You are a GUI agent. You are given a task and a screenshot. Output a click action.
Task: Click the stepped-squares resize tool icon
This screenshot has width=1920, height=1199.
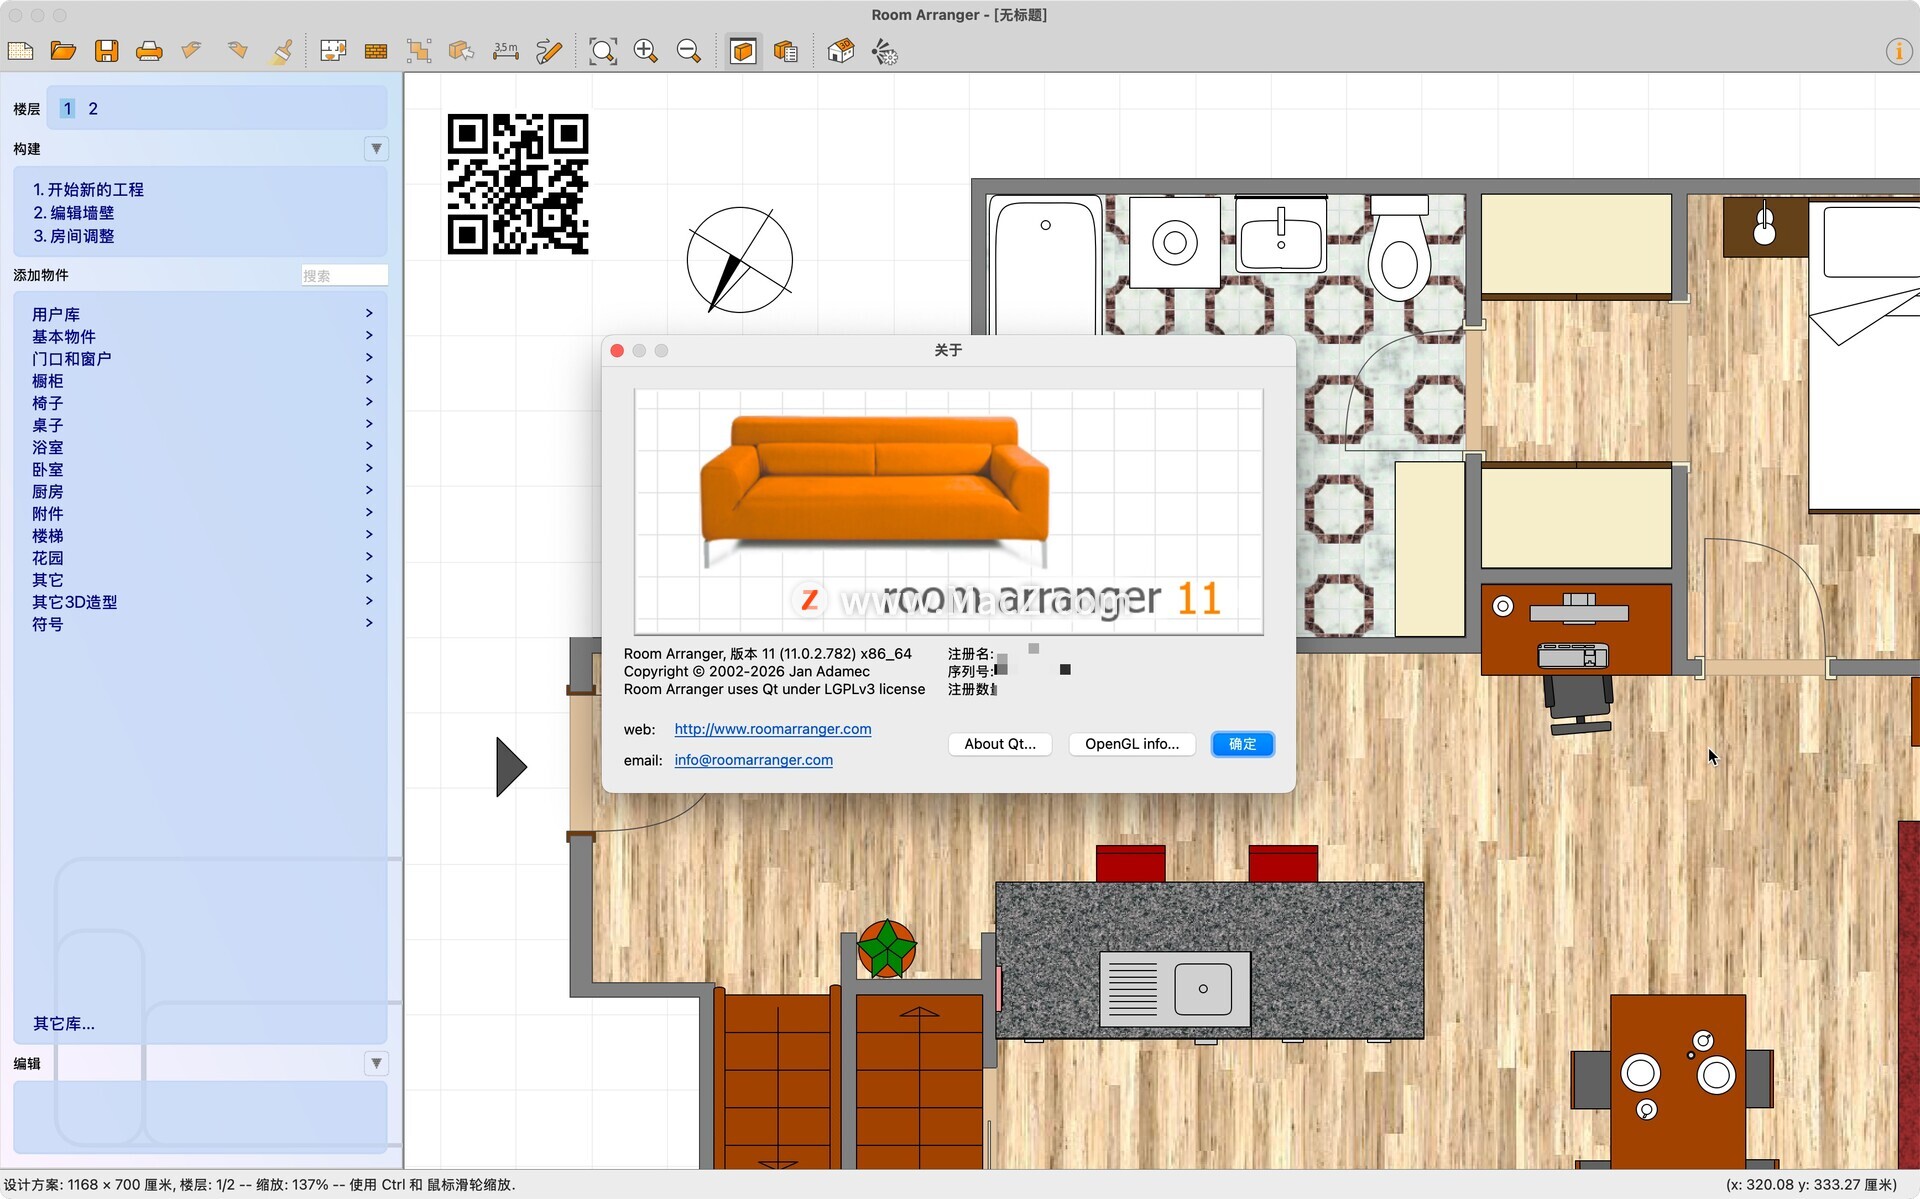coord(419,51)
